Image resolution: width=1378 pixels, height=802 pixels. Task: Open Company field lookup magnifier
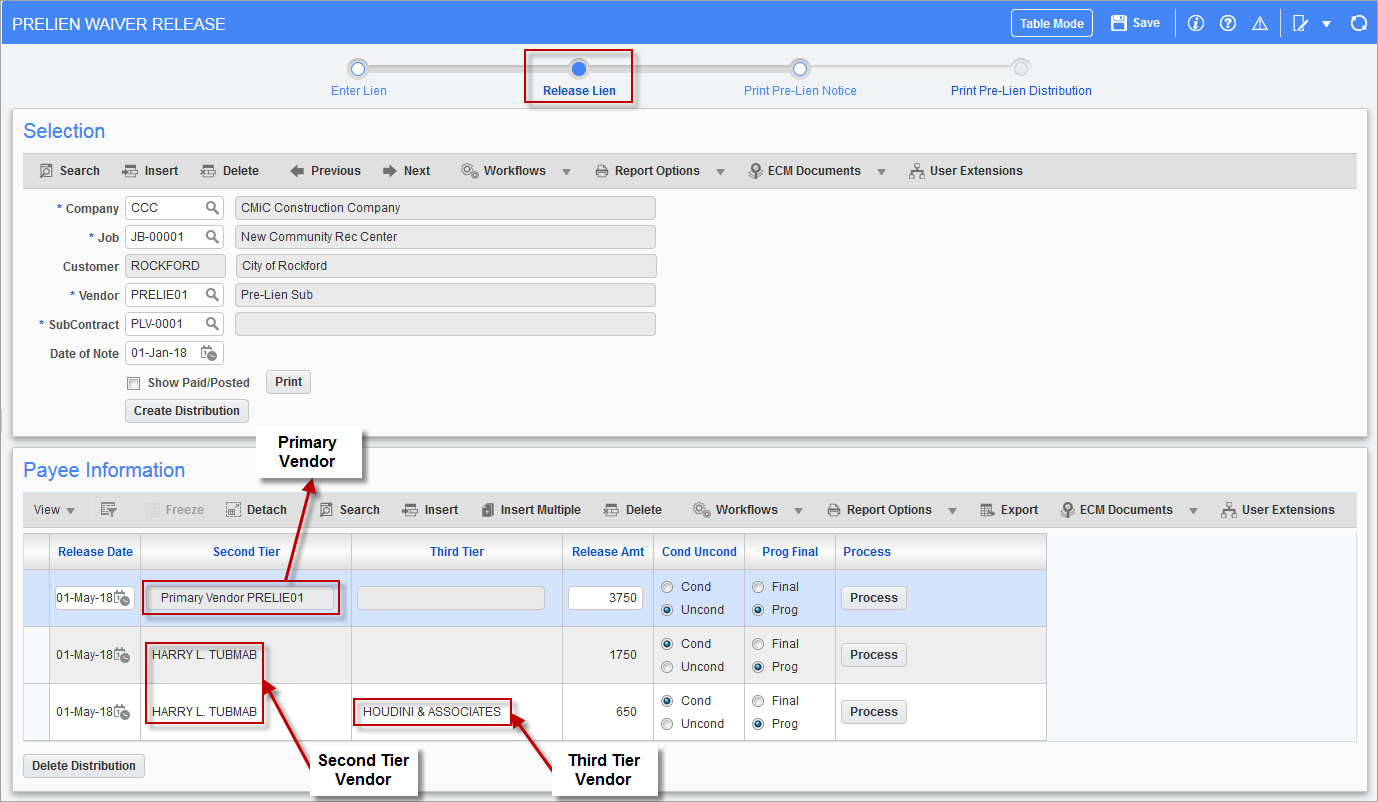(x=212, y=208)
